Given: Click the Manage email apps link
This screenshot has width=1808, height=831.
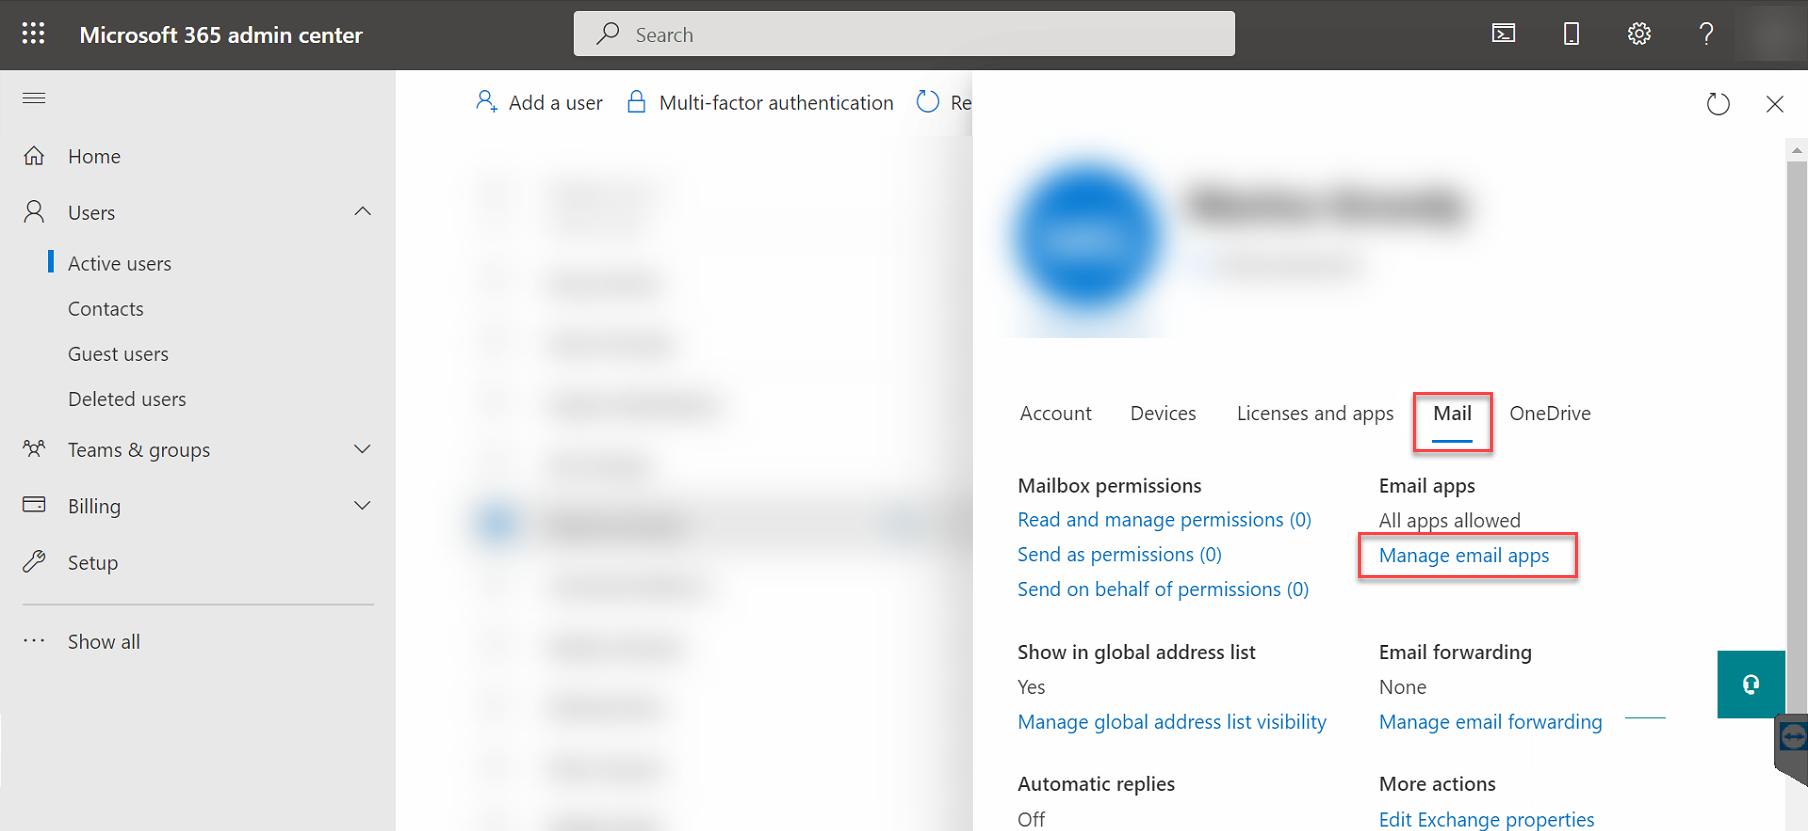Looking at the screenshot, I should tap(1463, 556).
